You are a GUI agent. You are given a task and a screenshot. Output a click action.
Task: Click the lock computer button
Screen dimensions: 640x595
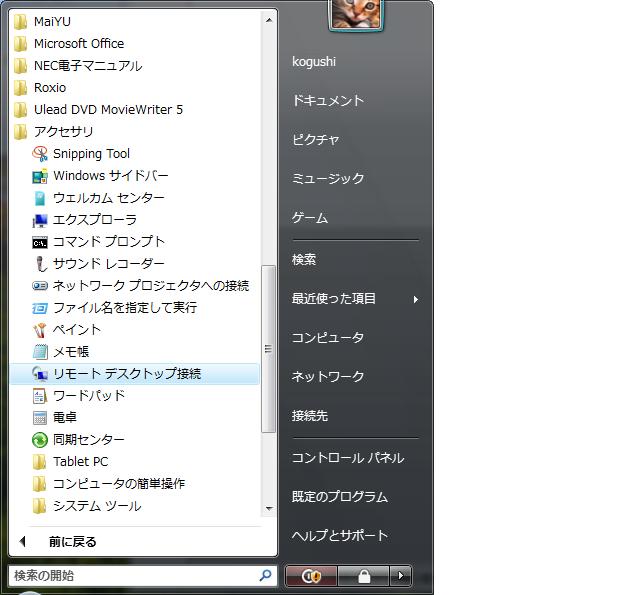364,576
